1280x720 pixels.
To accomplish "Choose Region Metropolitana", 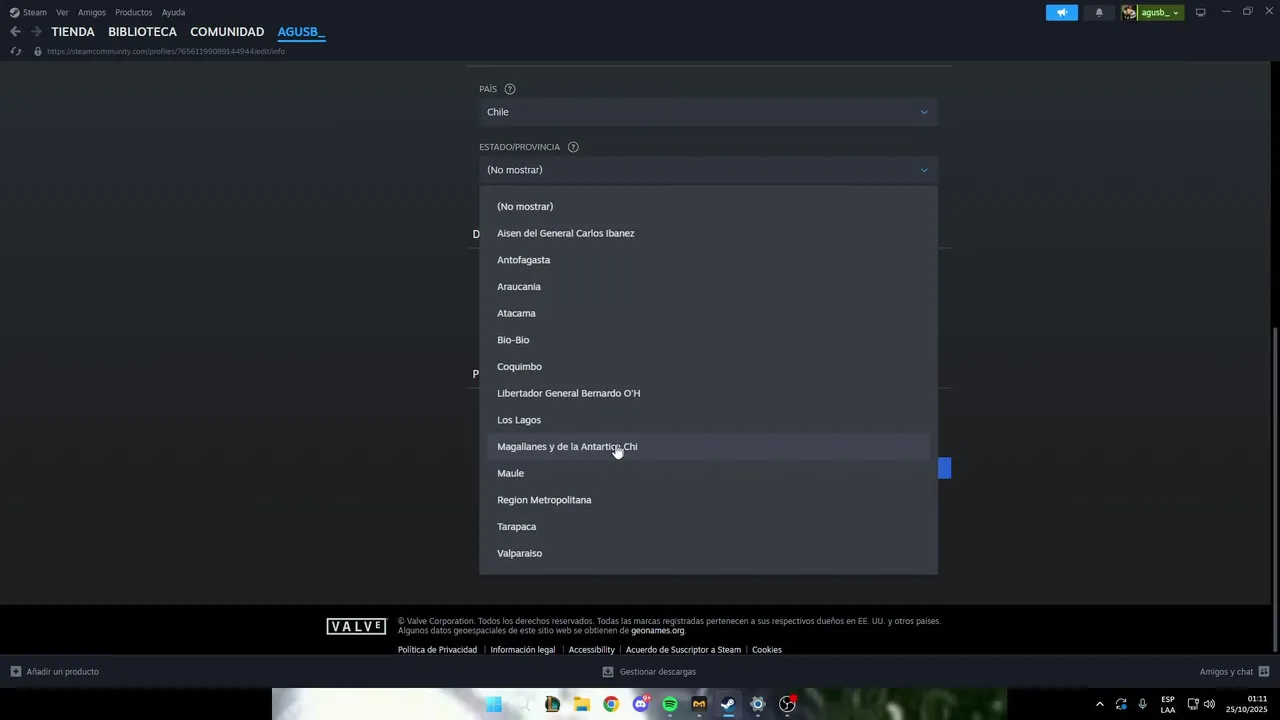I will tap(708, 500).
